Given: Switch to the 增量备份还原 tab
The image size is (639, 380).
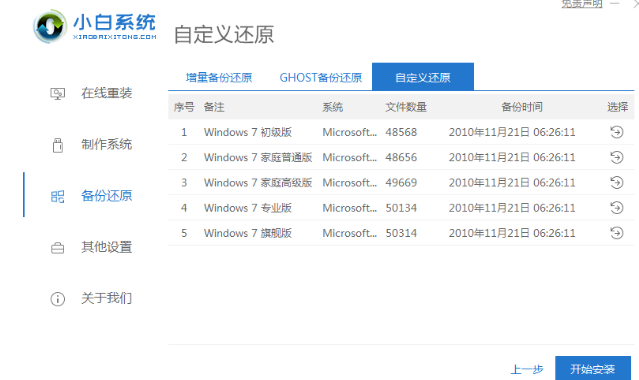Looking at the screenshot, I should pyautogui.click(x=219, y=77).
